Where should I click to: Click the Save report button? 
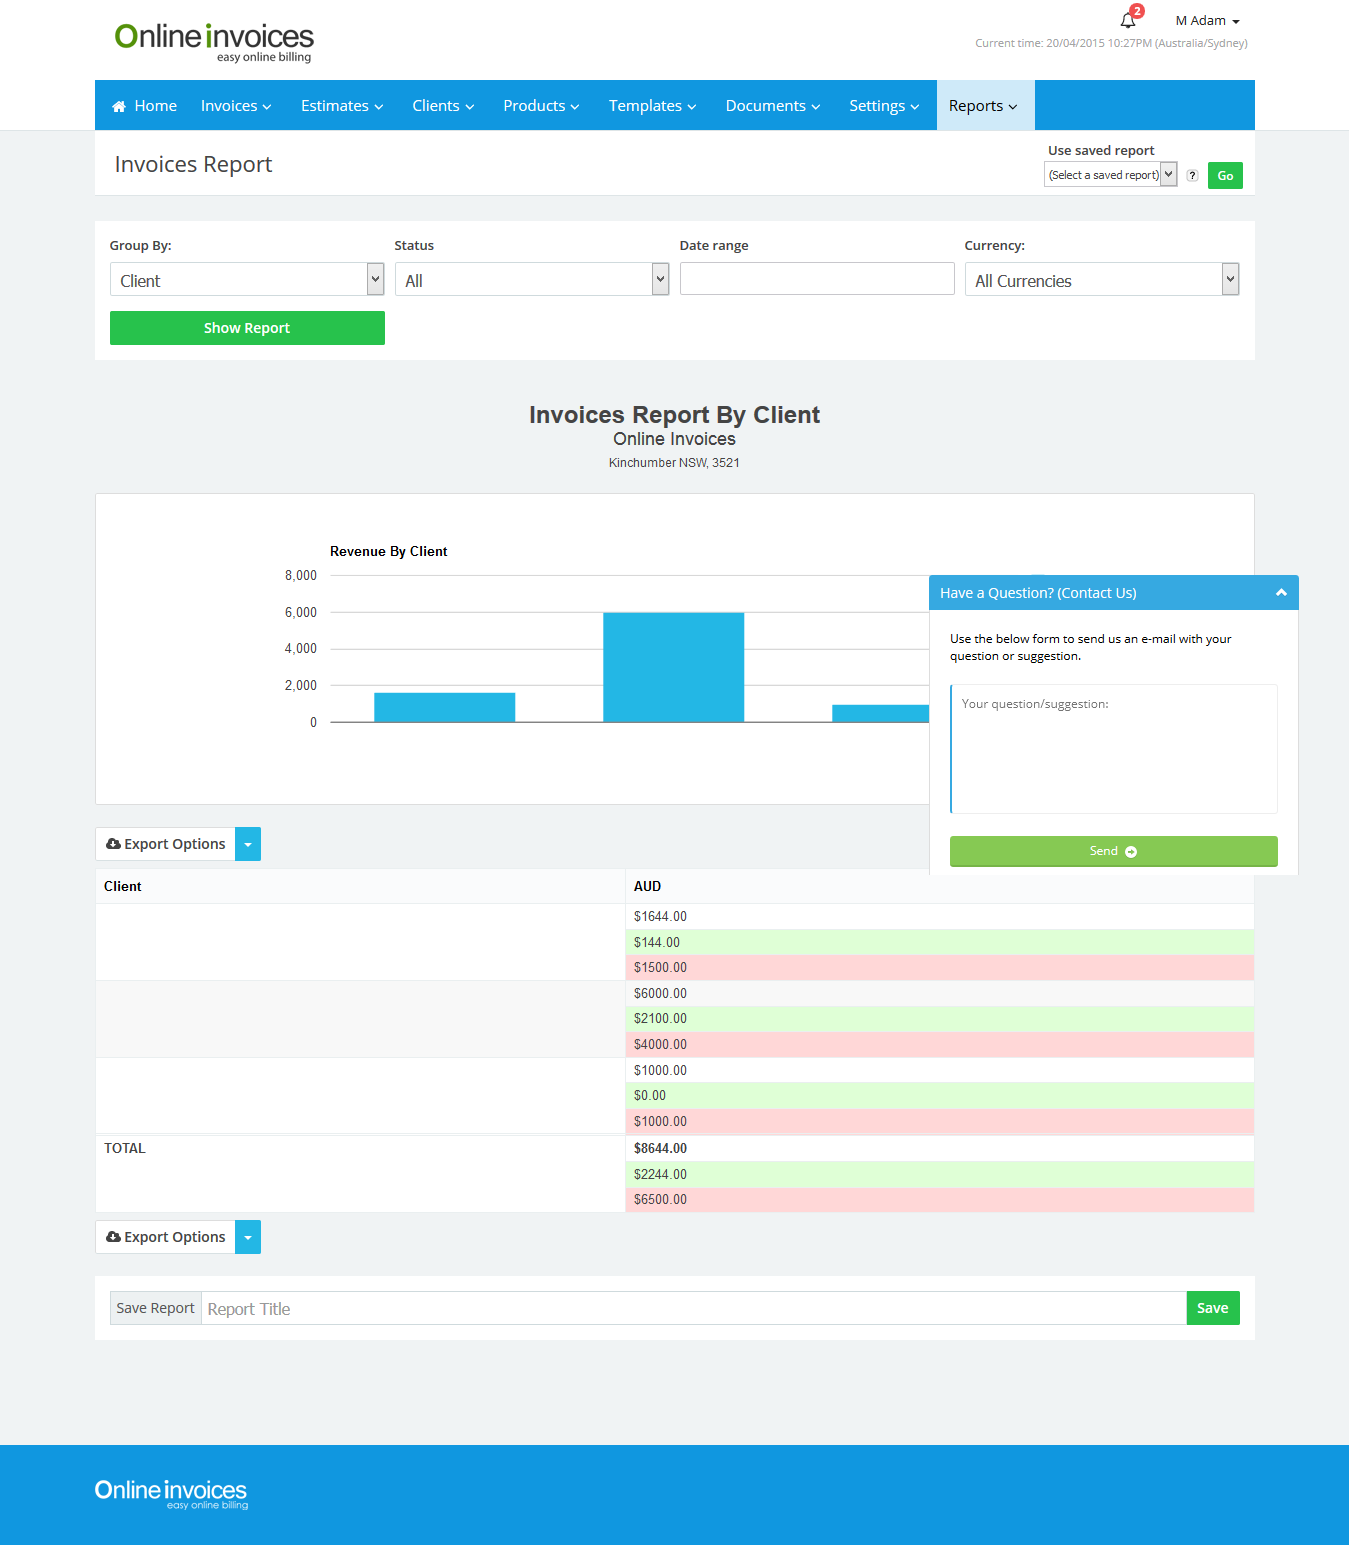1212,1308
